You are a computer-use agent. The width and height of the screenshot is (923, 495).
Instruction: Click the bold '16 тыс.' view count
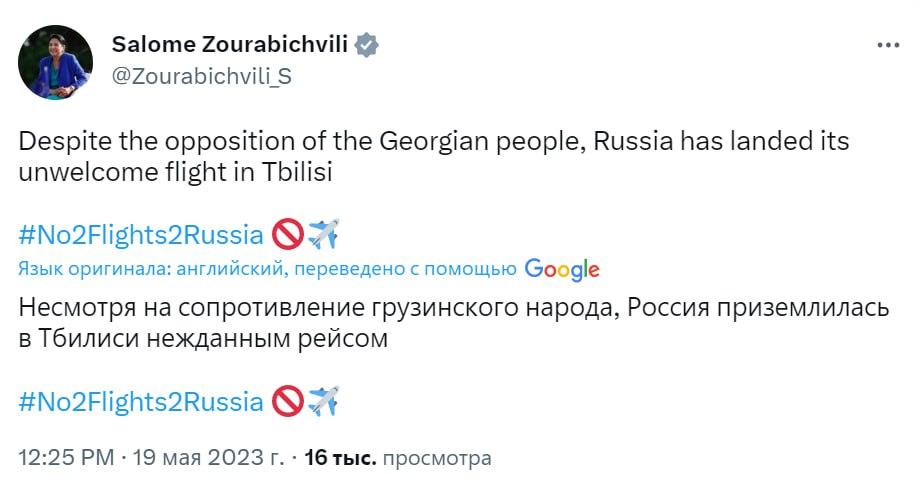340,459
